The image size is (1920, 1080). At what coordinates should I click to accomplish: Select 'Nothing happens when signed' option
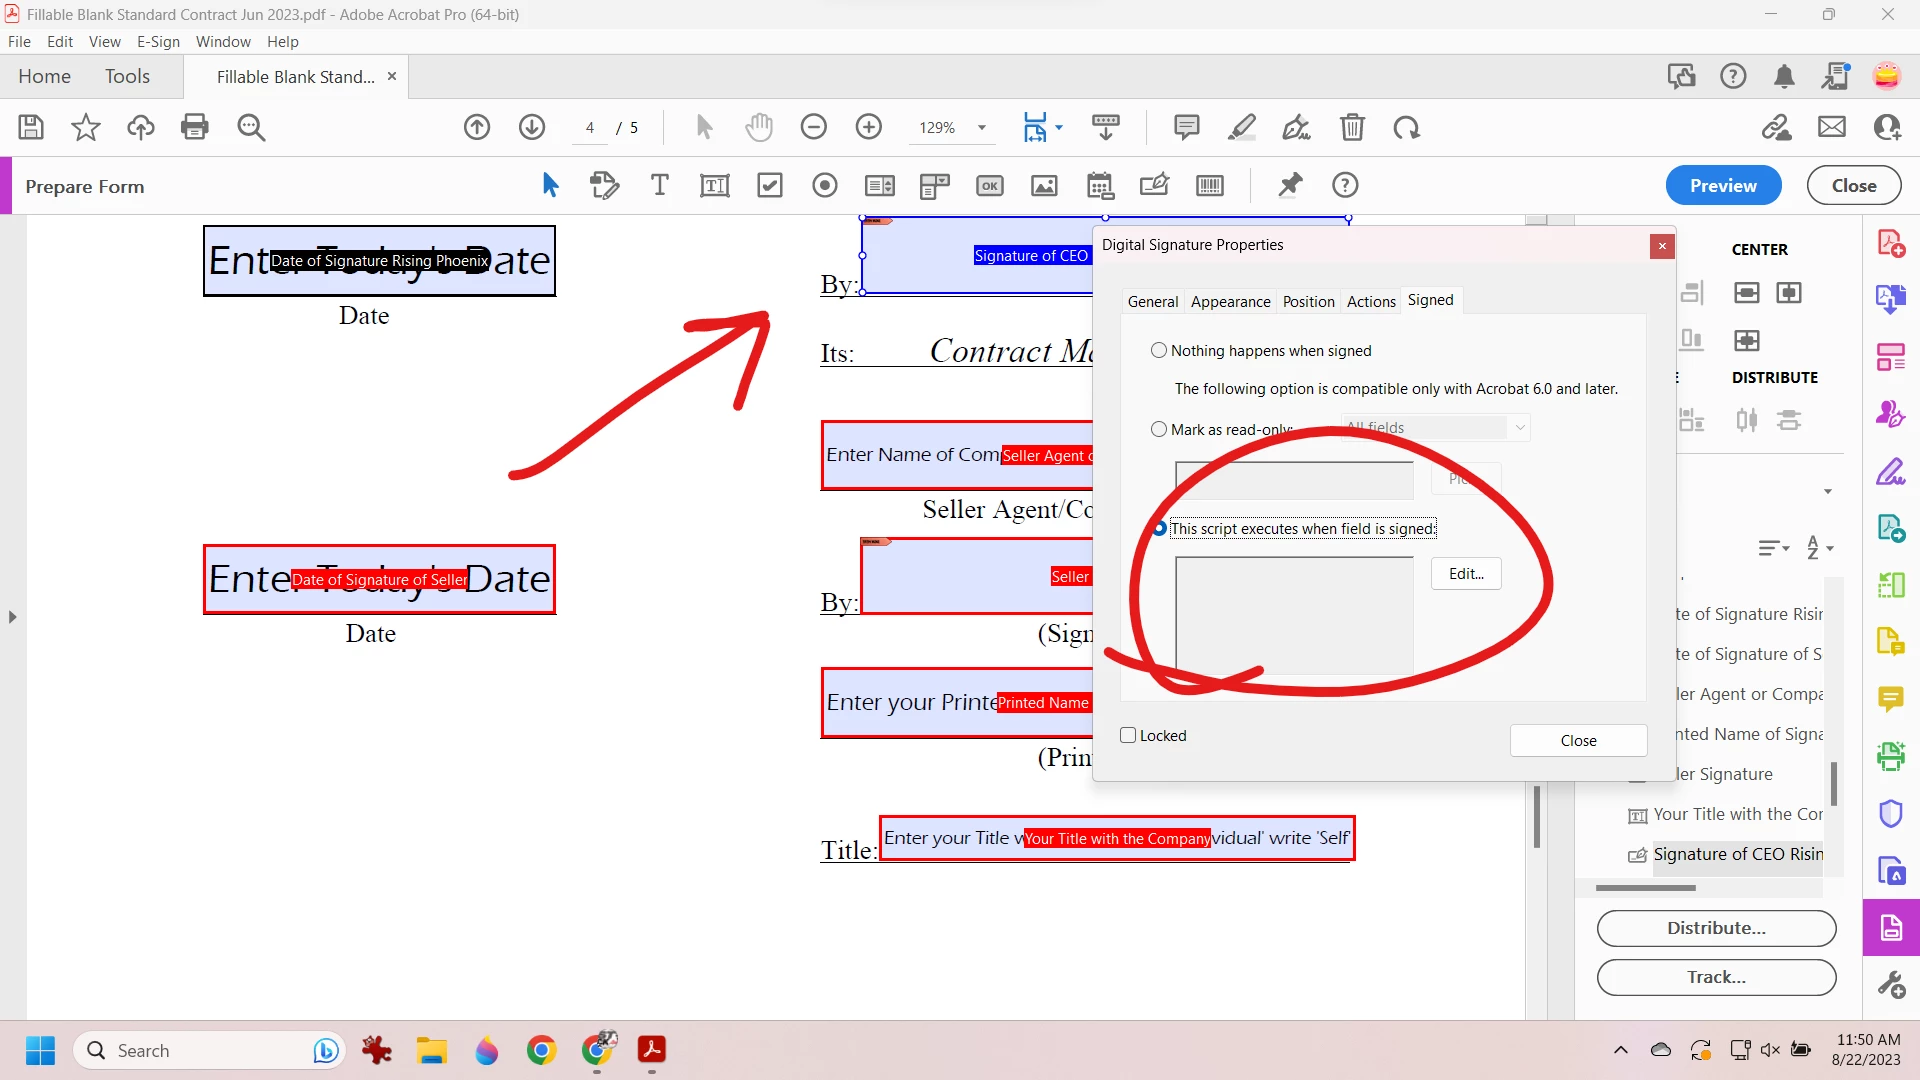pyautogui.click(x=1159, y=351)
